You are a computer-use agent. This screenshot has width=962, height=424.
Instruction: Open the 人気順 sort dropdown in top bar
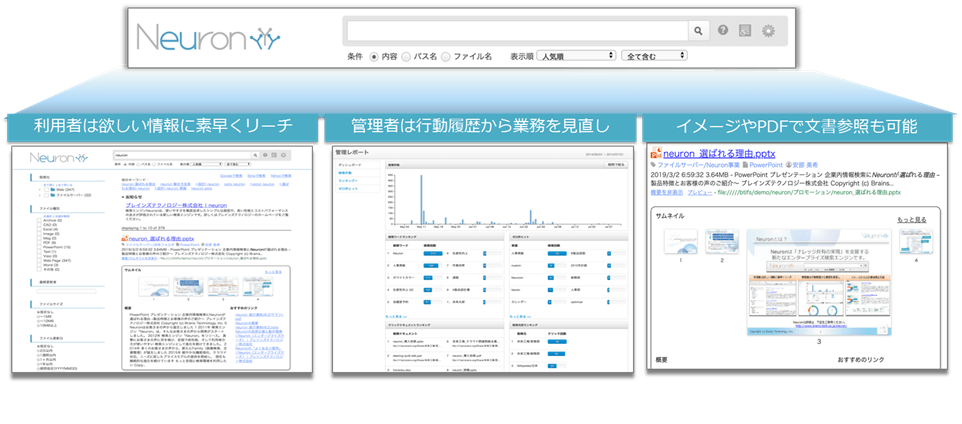pos(575,56)
